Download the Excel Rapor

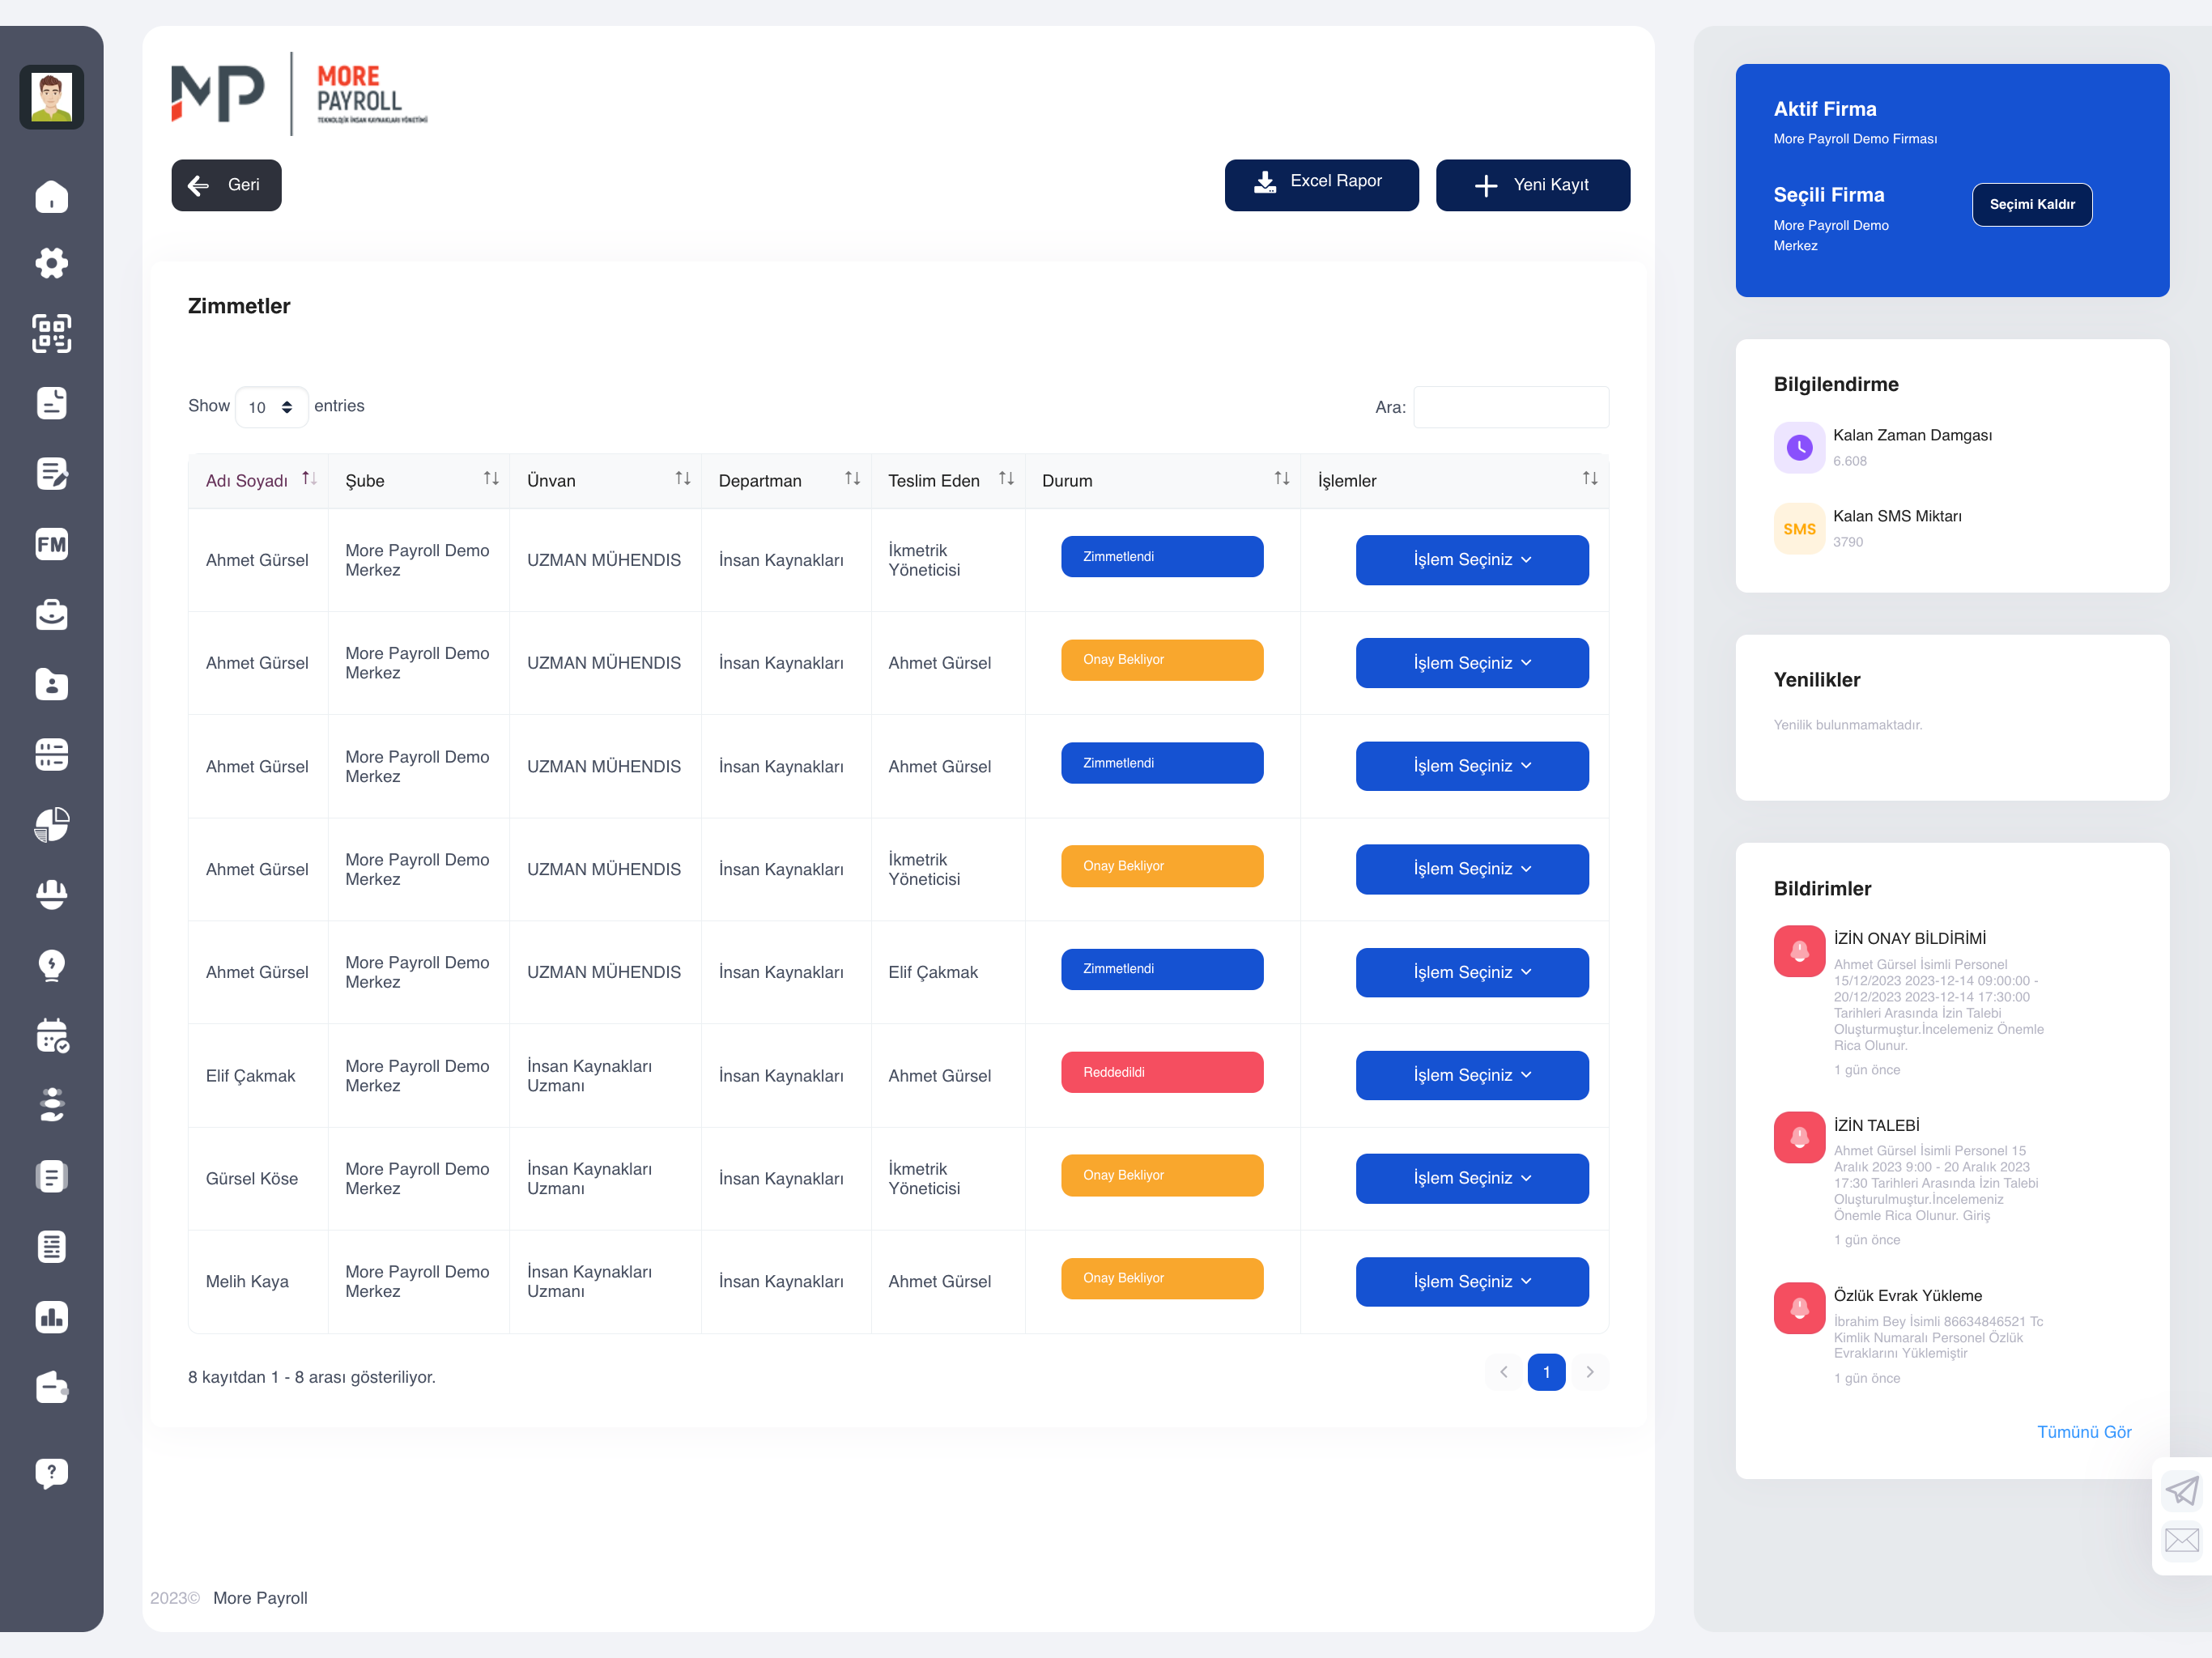coord(1321,185)
